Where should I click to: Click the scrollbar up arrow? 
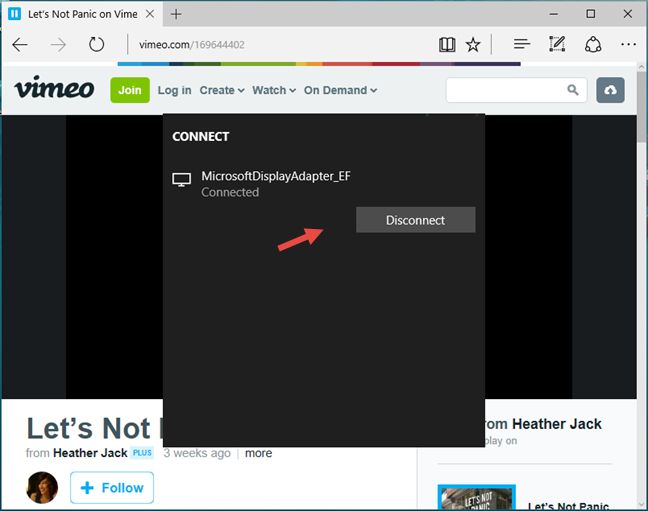click(642, 66)
